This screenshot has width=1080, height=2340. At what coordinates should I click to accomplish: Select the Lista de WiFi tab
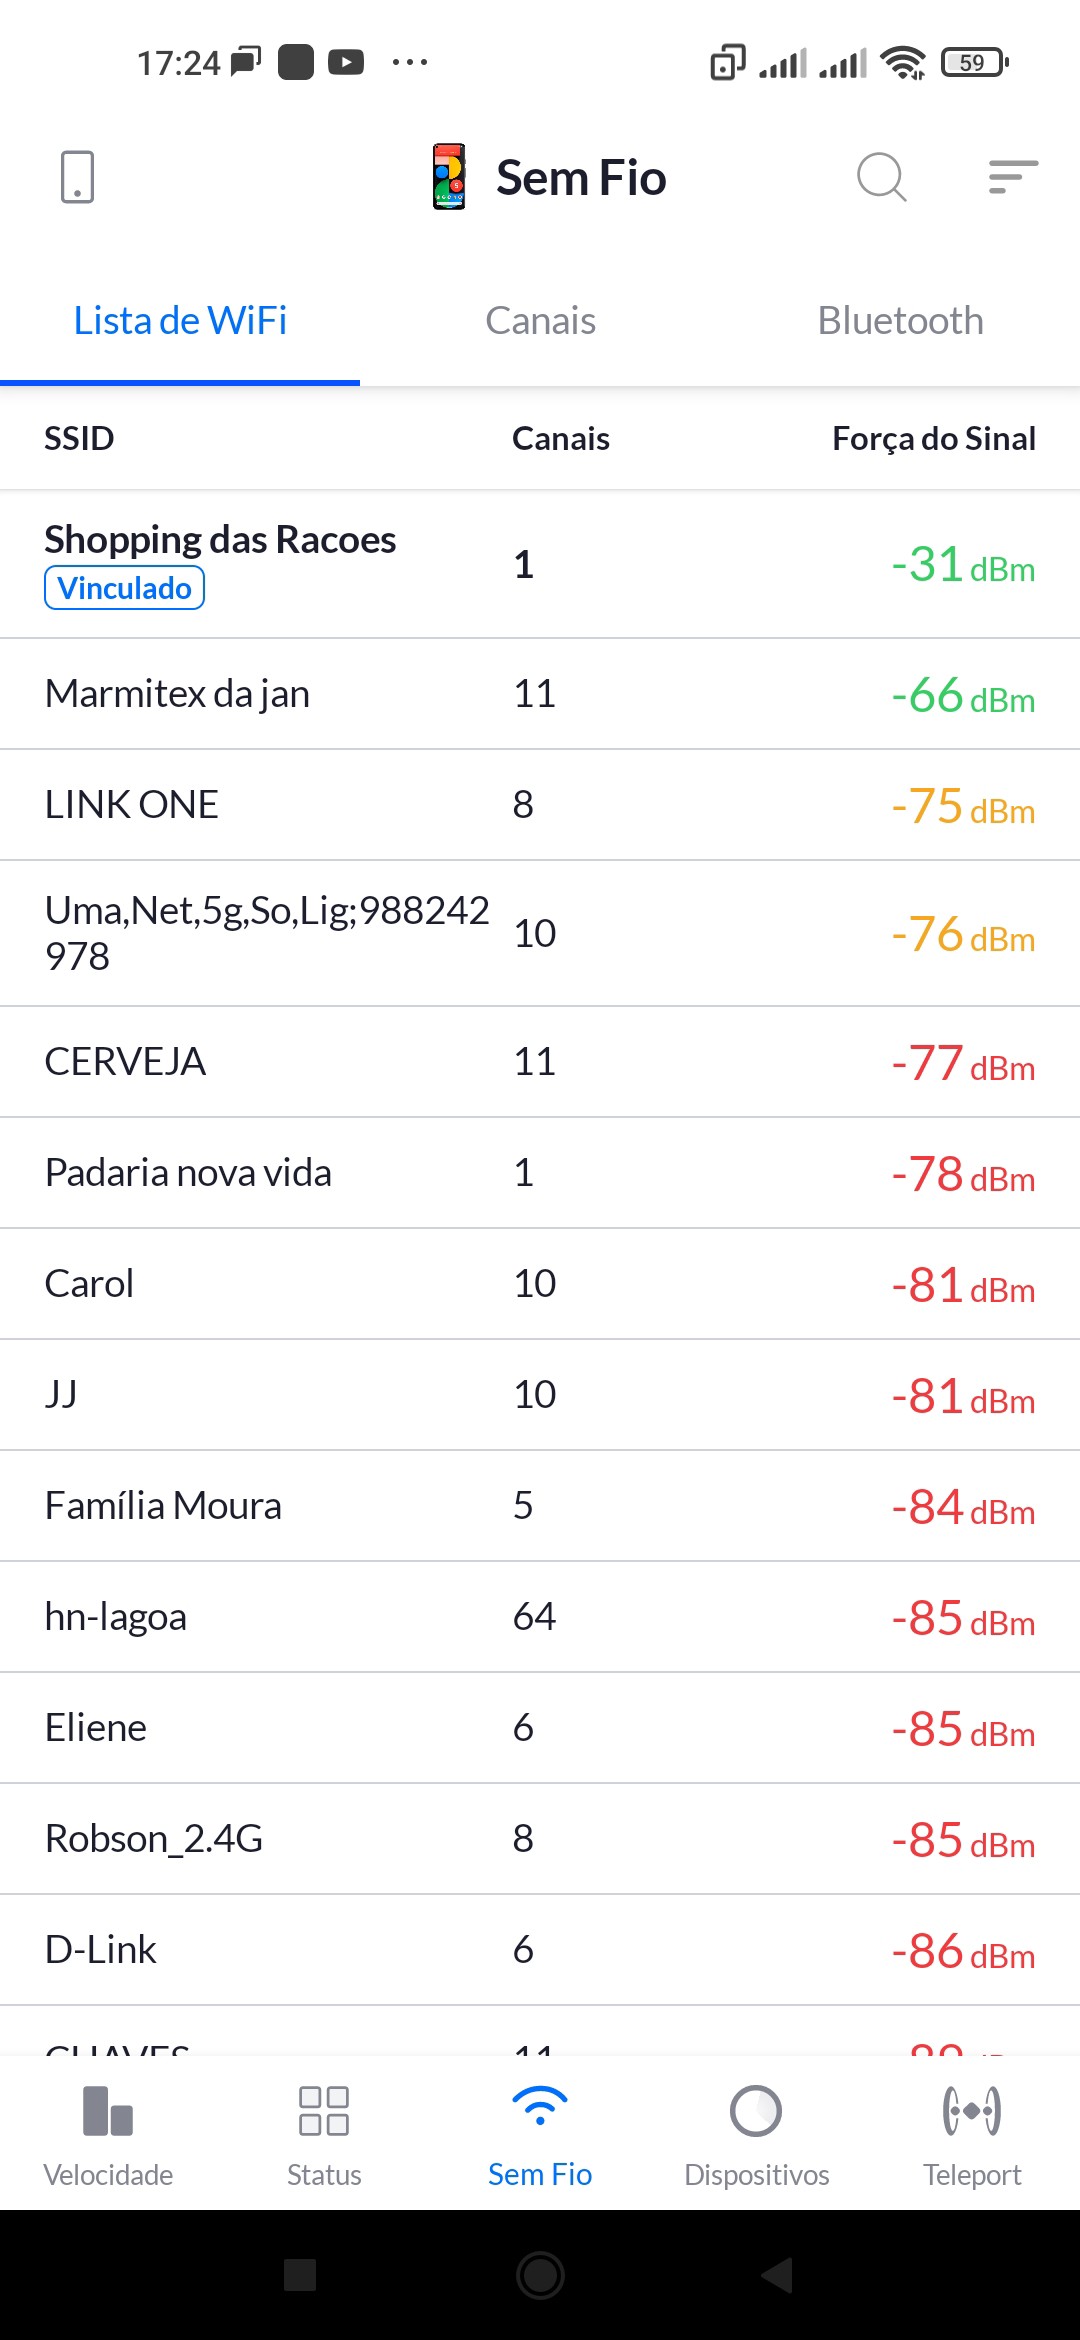point(180,321)
